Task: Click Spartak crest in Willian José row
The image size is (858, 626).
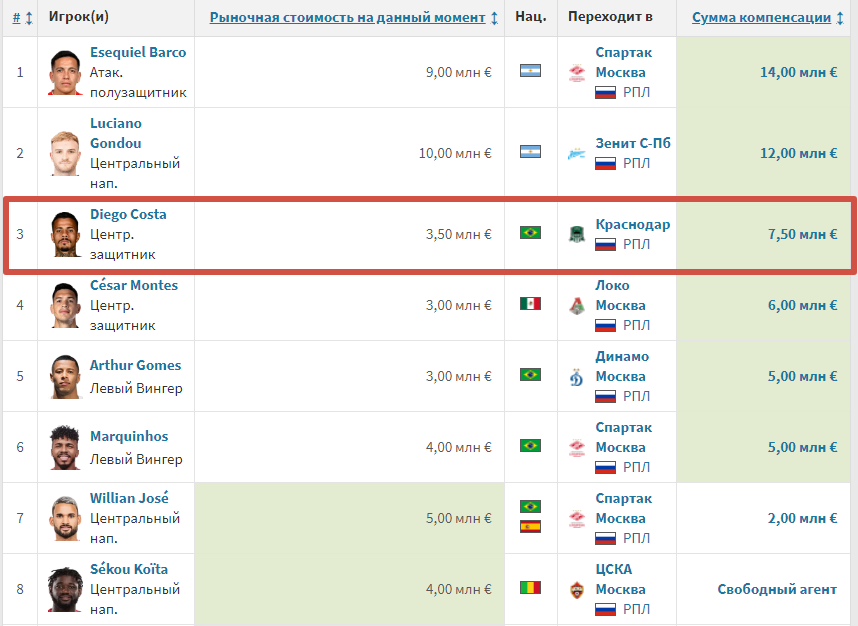Action: (x=577, y=518)
